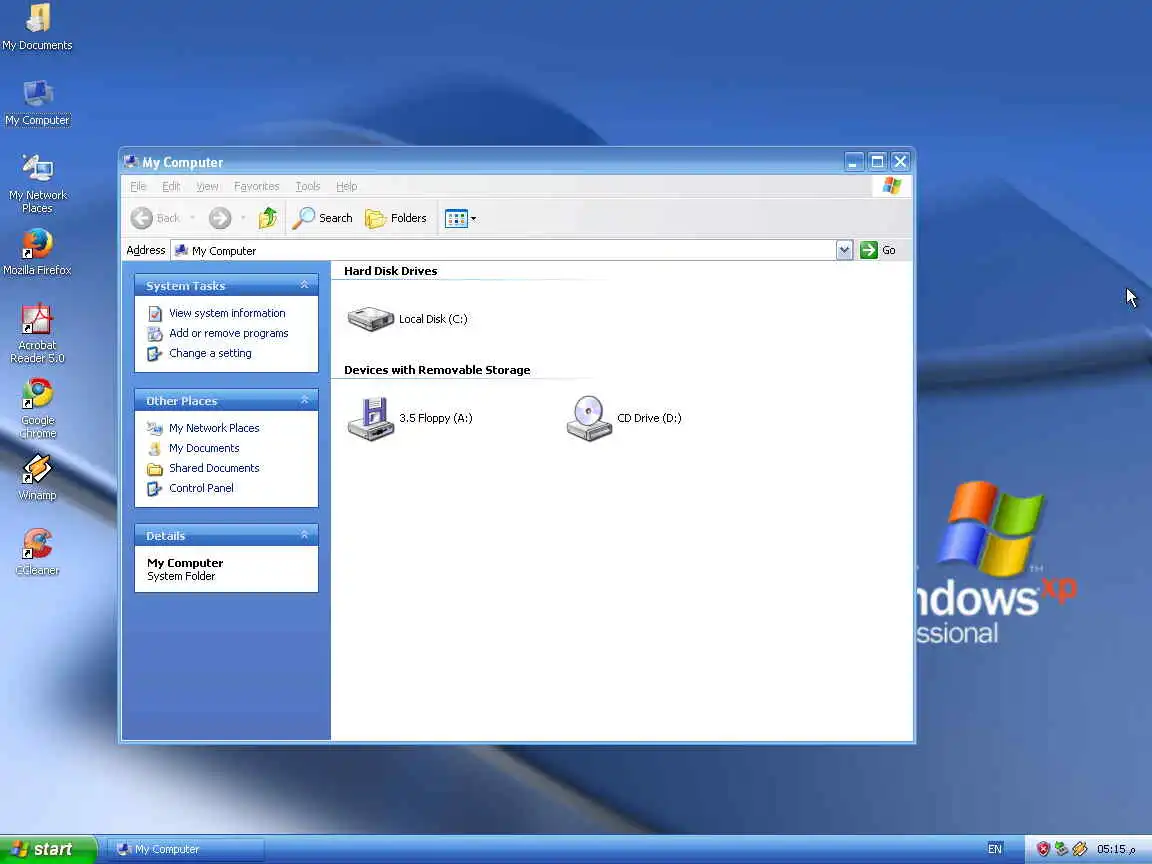Open My Documents link in Other Places
Image resolution: width=1152 pixels, height=864 pixels.
point(204,448)
